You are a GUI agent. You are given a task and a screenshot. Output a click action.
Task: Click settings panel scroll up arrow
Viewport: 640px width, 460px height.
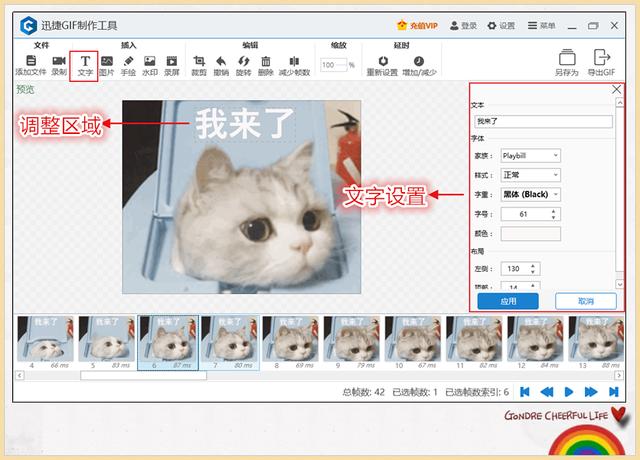tap(620, 102)
